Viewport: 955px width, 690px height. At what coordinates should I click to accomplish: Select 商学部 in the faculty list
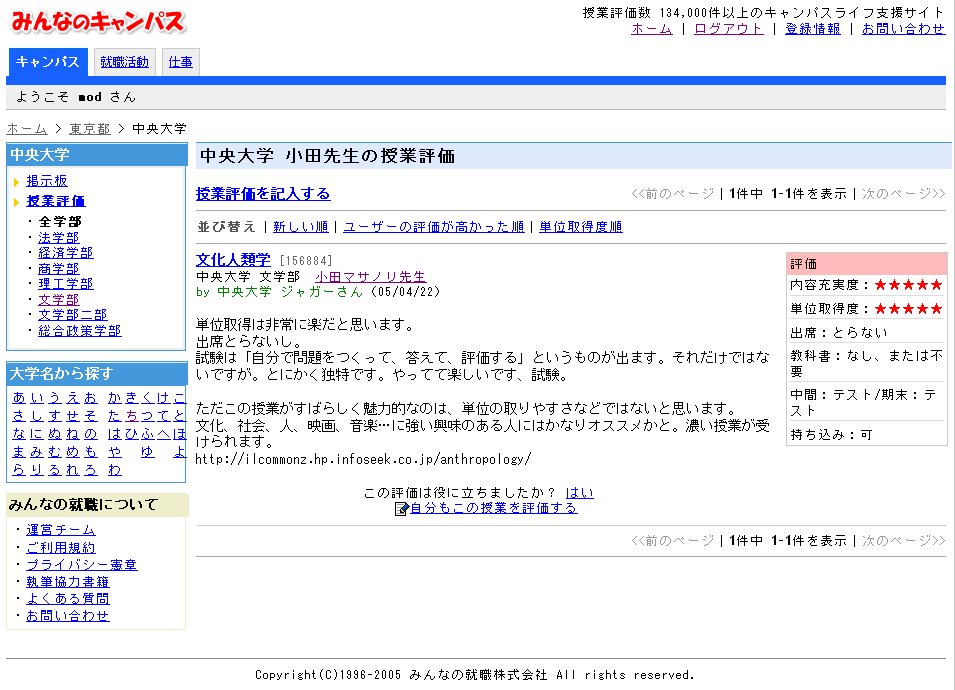[58, 269]
